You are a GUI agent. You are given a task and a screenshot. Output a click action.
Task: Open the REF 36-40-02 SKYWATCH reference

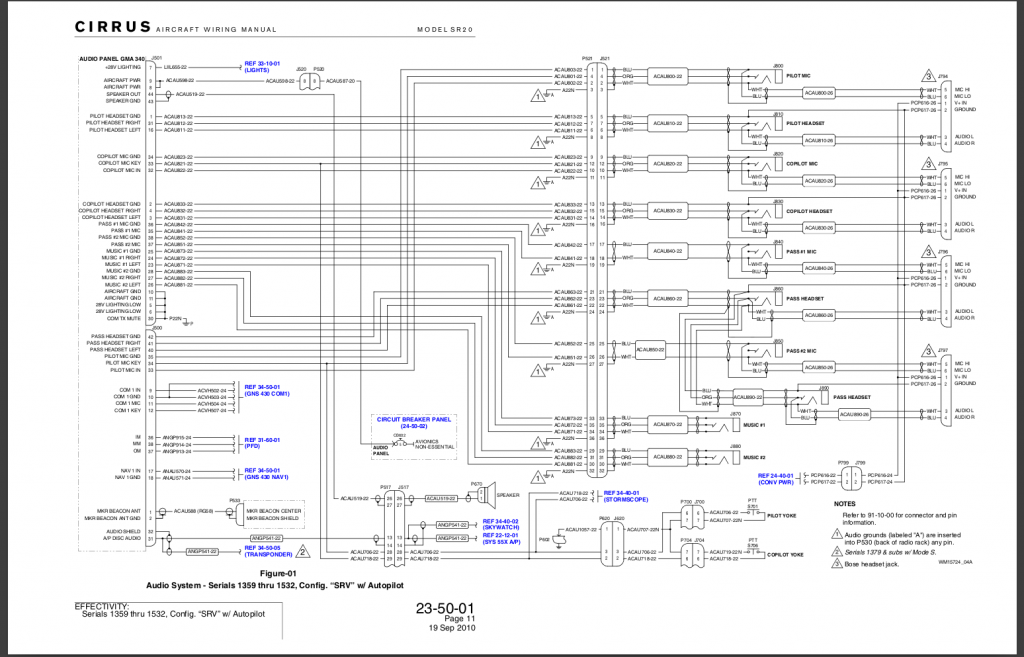click(x=500, y=523)
